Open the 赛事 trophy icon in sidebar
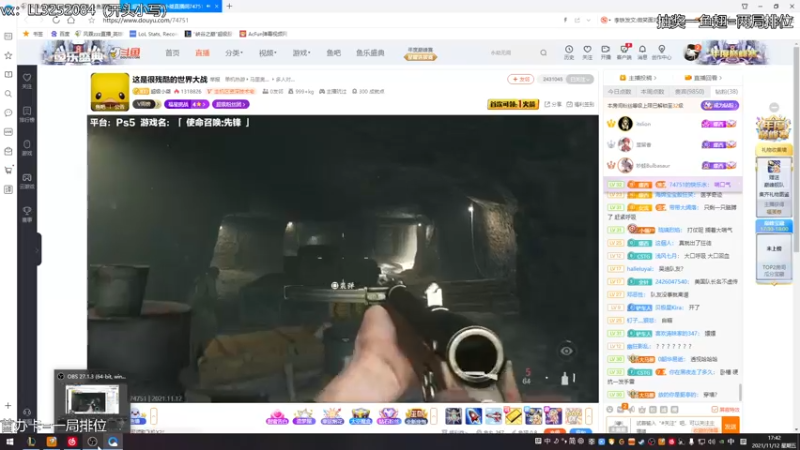Image resolution: width=800 pixels, height=450 pixels. coord(27,214)
